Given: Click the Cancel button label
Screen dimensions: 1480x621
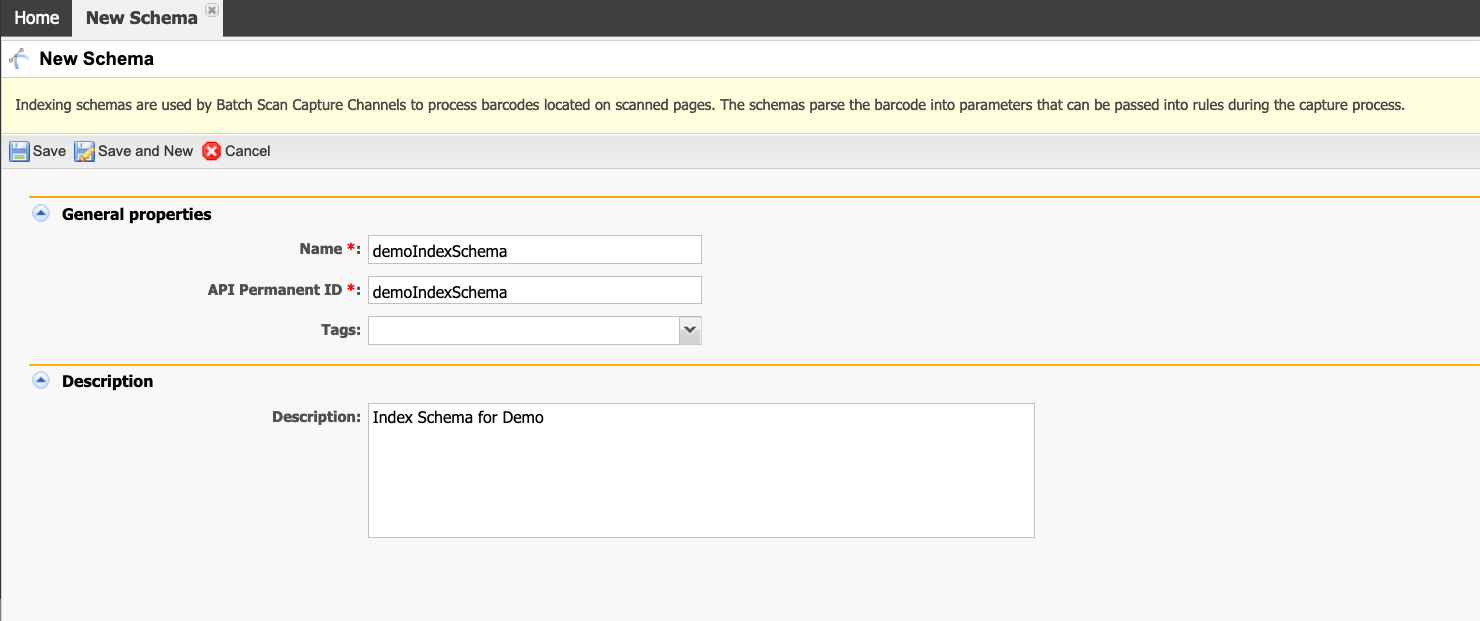Looking at the screenshot, I should (248, 151).
